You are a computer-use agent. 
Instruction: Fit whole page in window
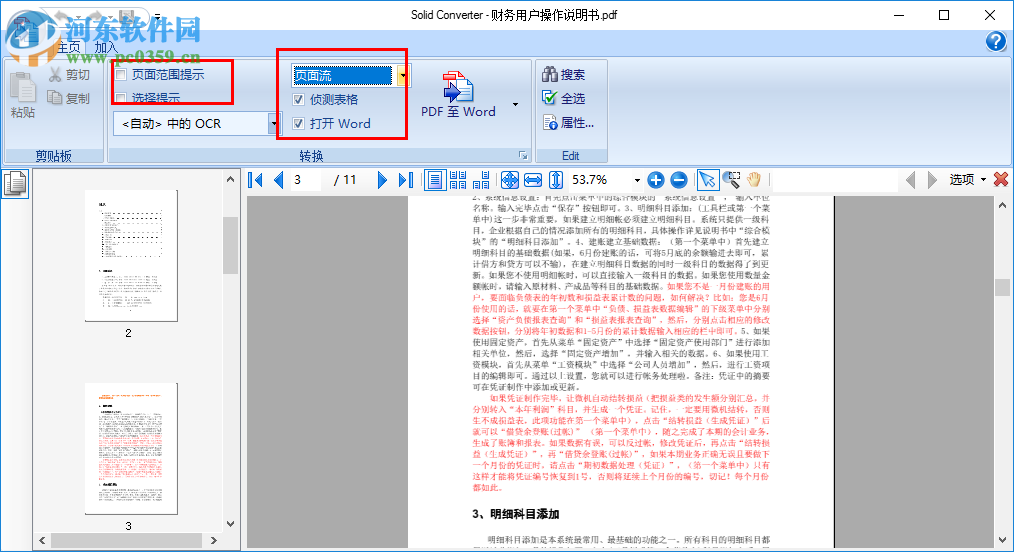point(510,180)
